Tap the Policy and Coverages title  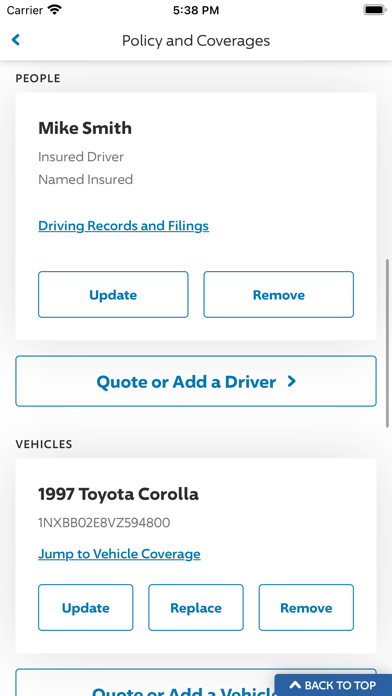(x=196, y=40)
